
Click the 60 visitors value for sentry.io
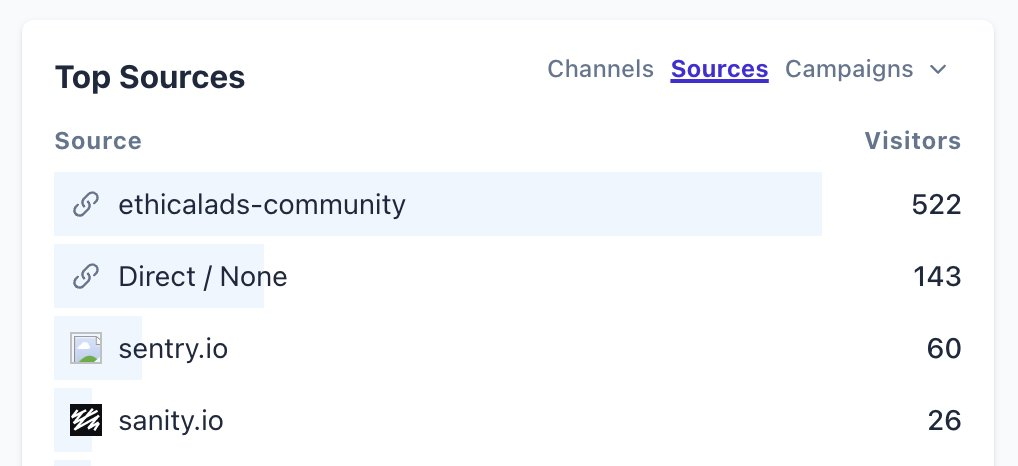[945, 349]
